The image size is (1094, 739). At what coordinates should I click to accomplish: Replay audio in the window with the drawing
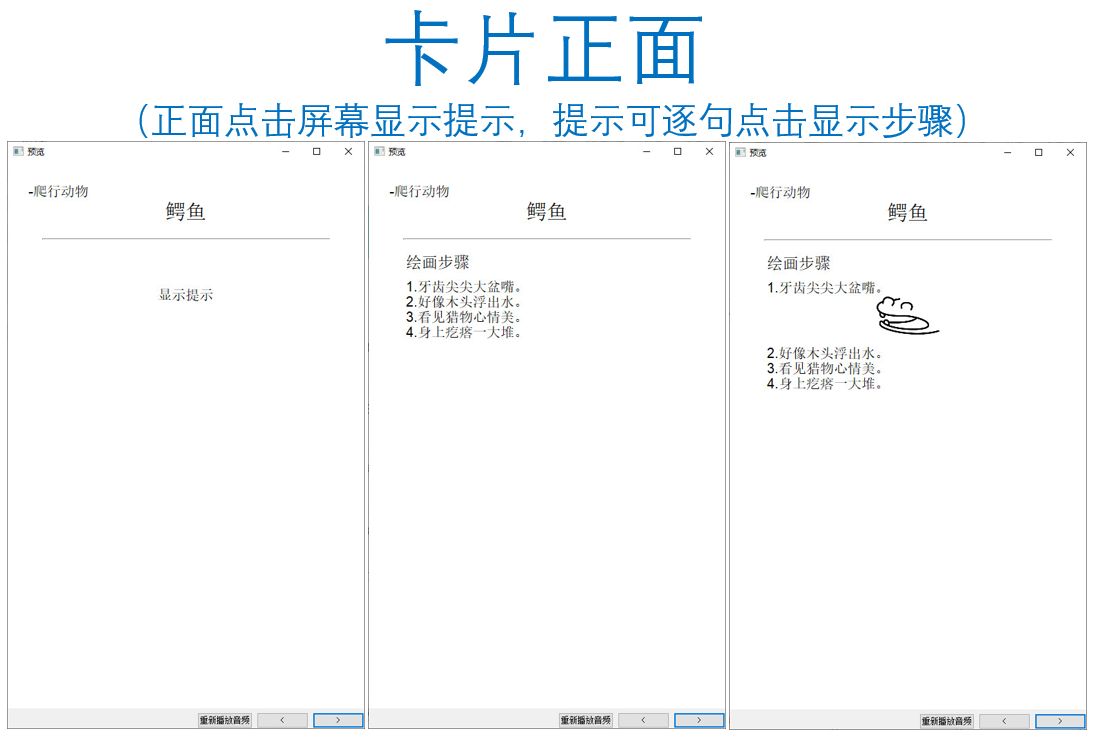(947, 721)
